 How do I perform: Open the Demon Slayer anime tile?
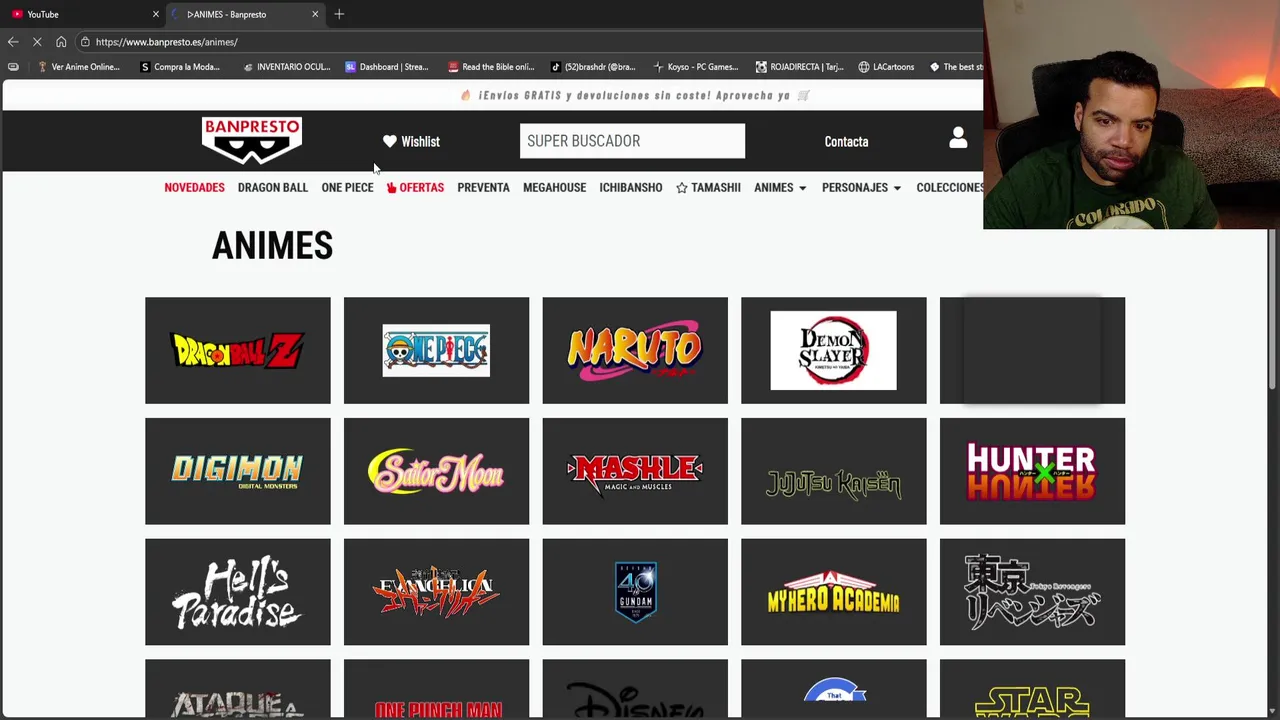pyautogui.click(x=834, y=350)
